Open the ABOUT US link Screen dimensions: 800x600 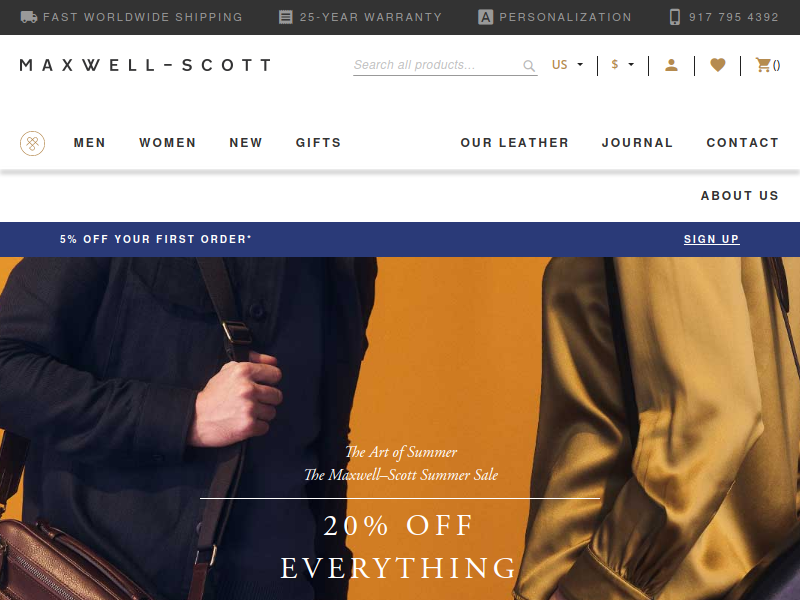pyautogui.click(x=740, y=196)
